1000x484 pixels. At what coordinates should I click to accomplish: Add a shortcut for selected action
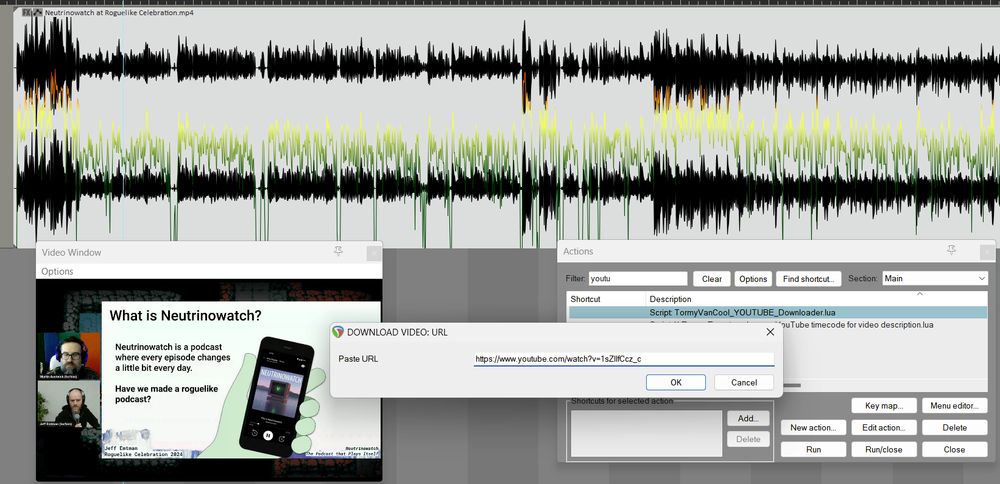(x=748, y=418)
